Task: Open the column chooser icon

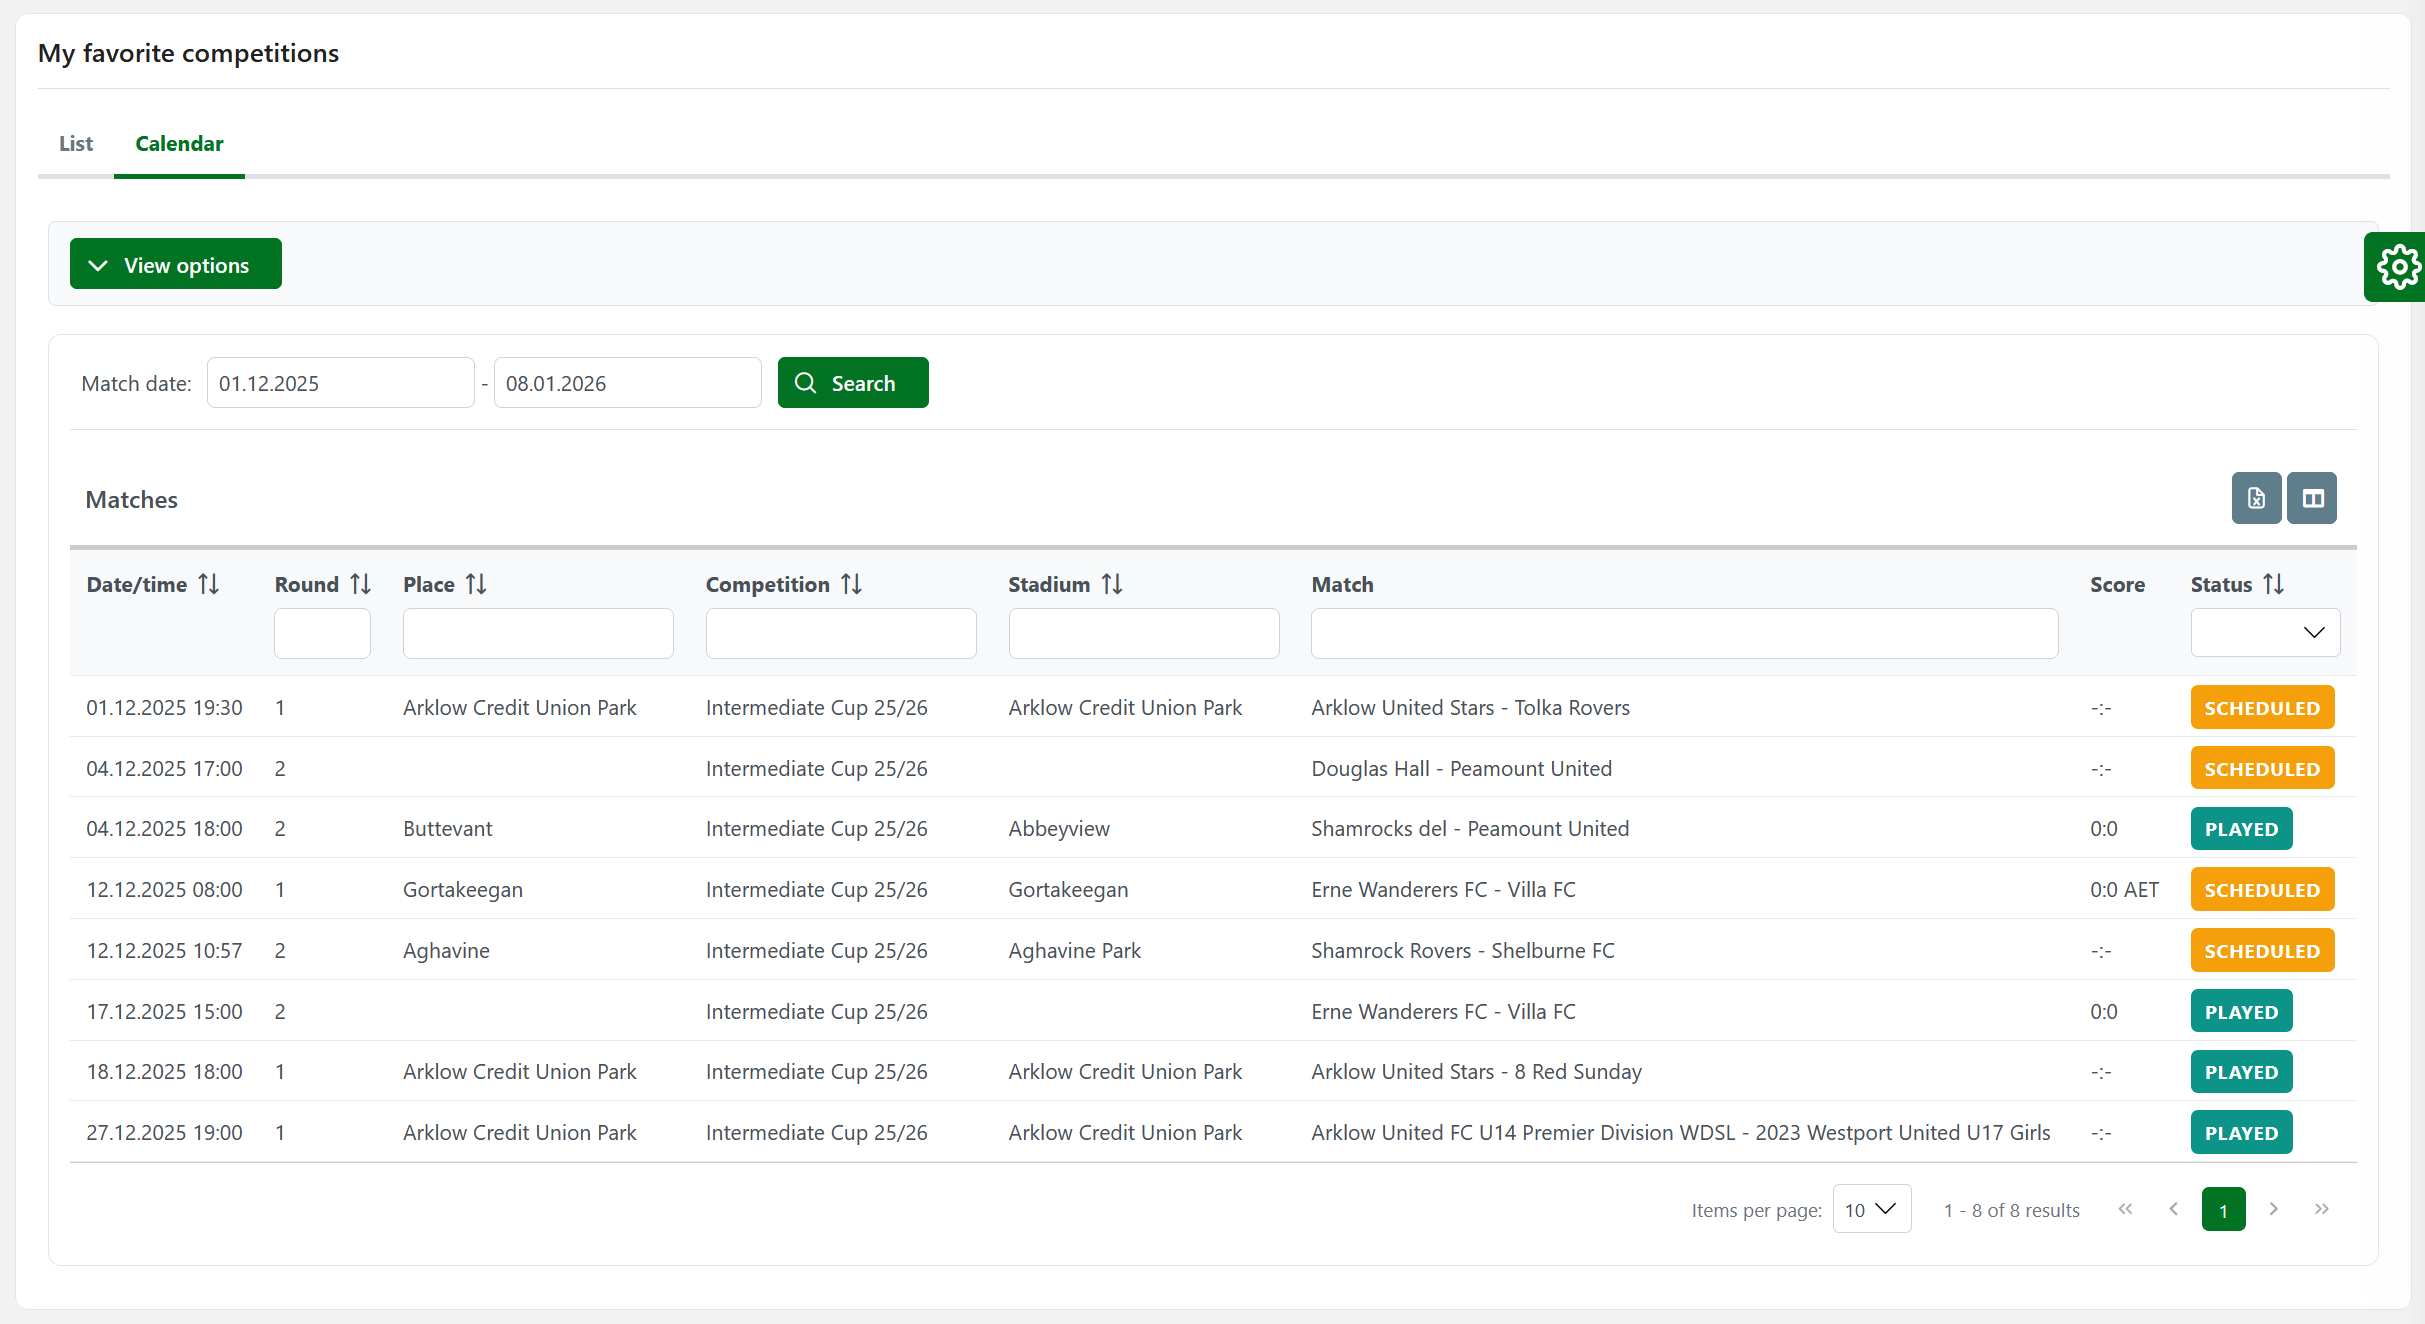Action: click(2312, 498)
